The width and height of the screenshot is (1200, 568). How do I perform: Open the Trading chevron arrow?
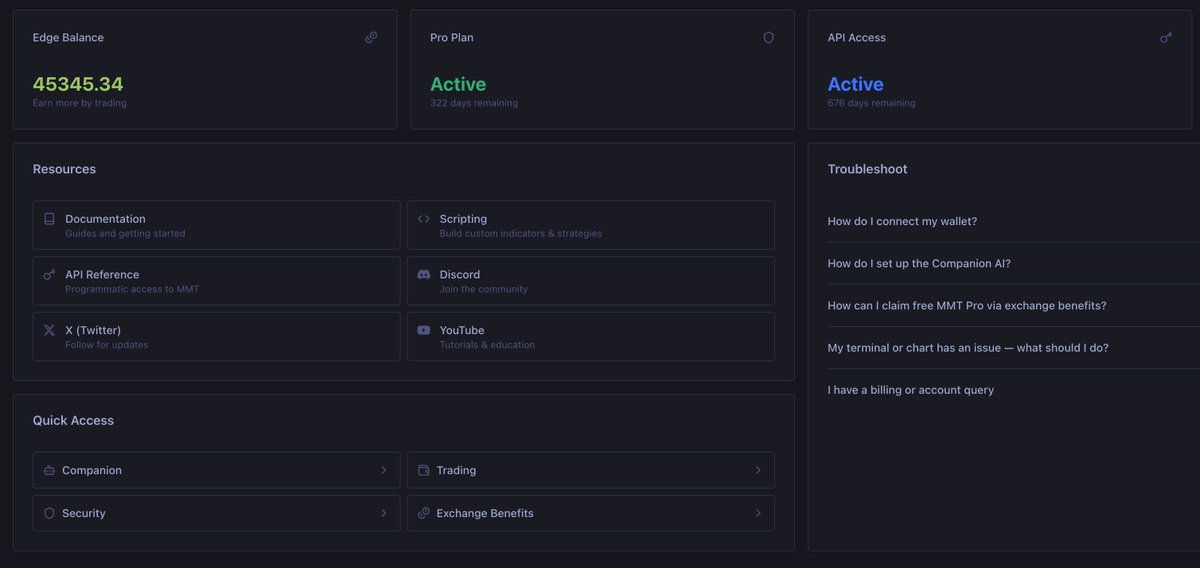758,470
